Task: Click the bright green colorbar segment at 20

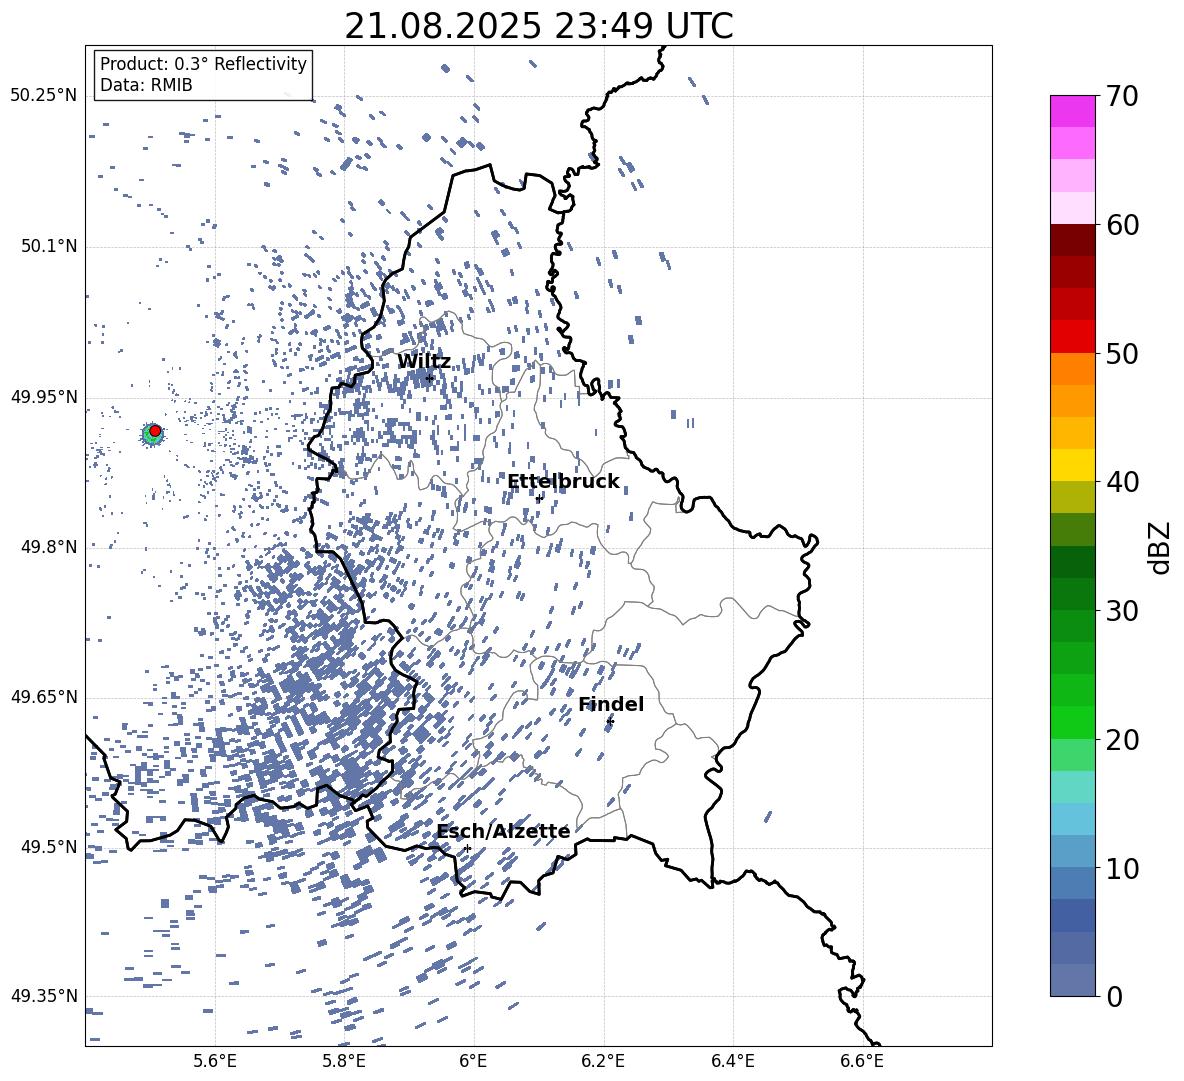Action: coord(1072,722)
